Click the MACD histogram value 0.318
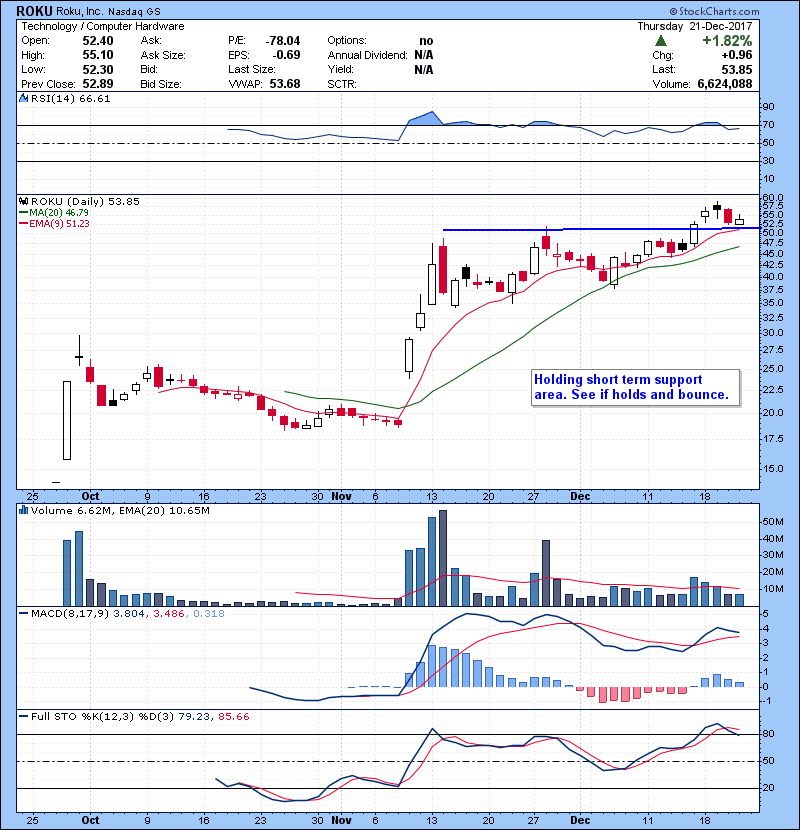The width and height of the screenshot is (800, 830). click(209, 614)
